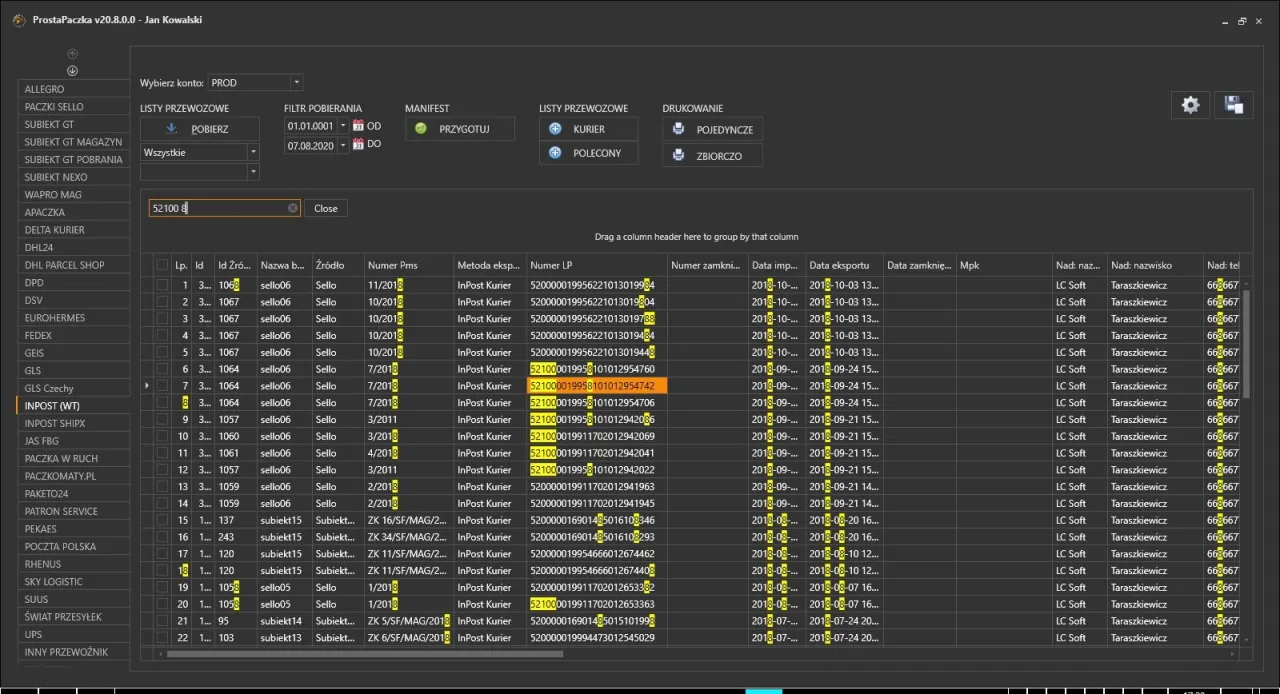Click the Close button next to search

(x=326, y=208)
